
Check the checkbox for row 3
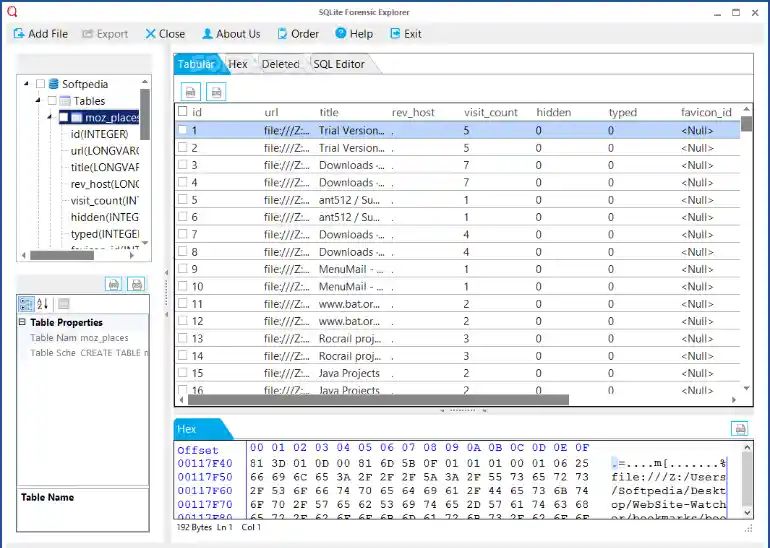coord(183,164)
